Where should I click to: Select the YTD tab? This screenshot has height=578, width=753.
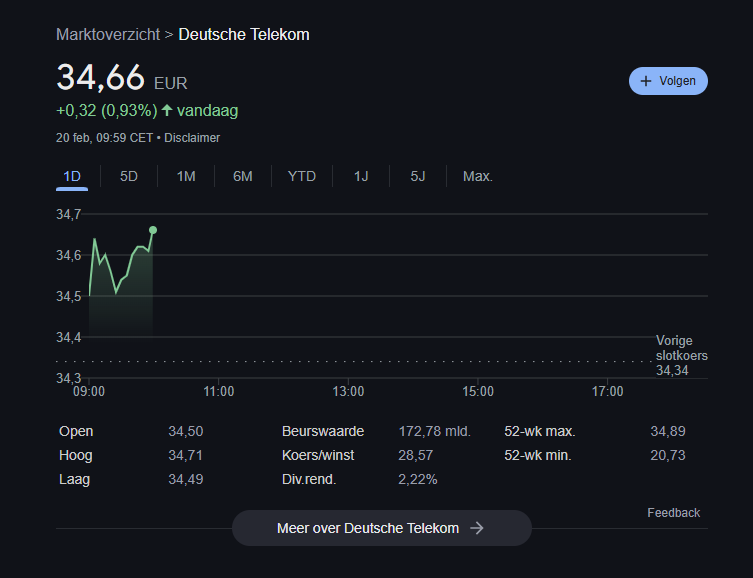[302, 177]
